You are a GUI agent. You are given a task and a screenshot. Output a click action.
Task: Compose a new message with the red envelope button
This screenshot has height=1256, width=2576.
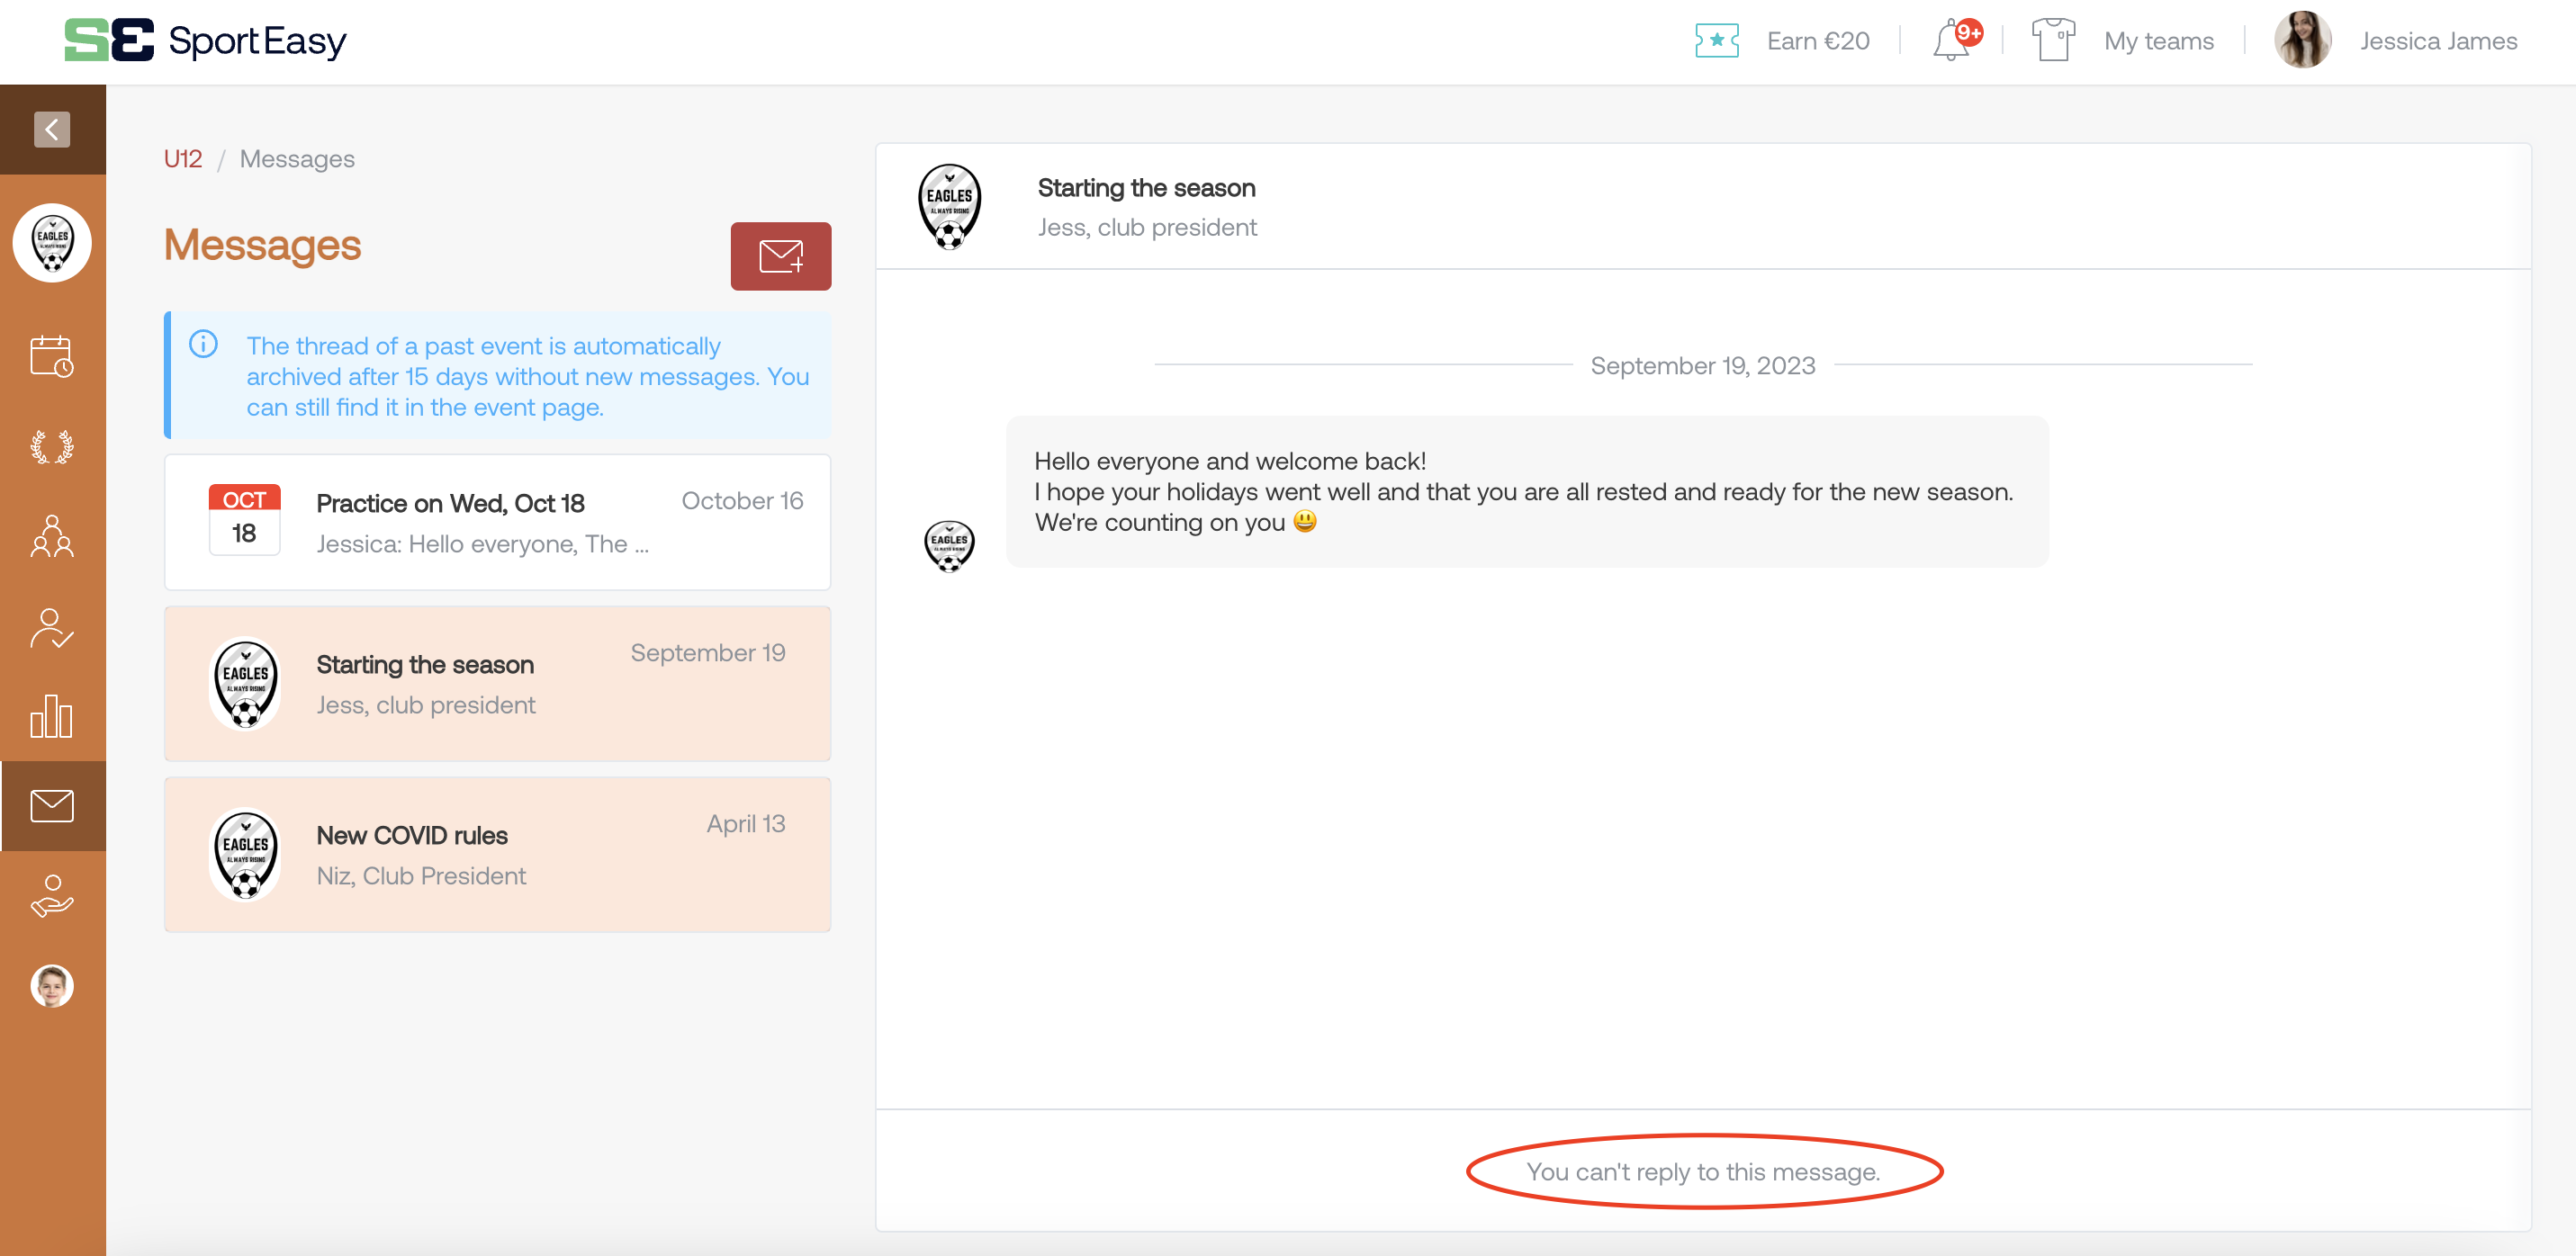pos(780,256)
